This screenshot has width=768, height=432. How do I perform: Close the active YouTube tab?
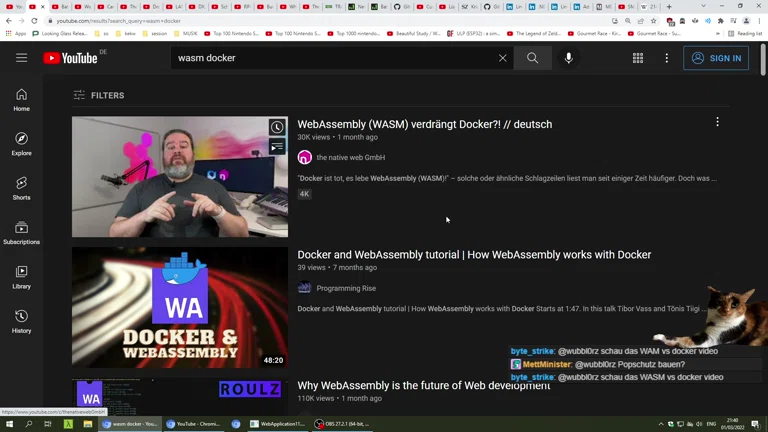click(x=43, y=7)
